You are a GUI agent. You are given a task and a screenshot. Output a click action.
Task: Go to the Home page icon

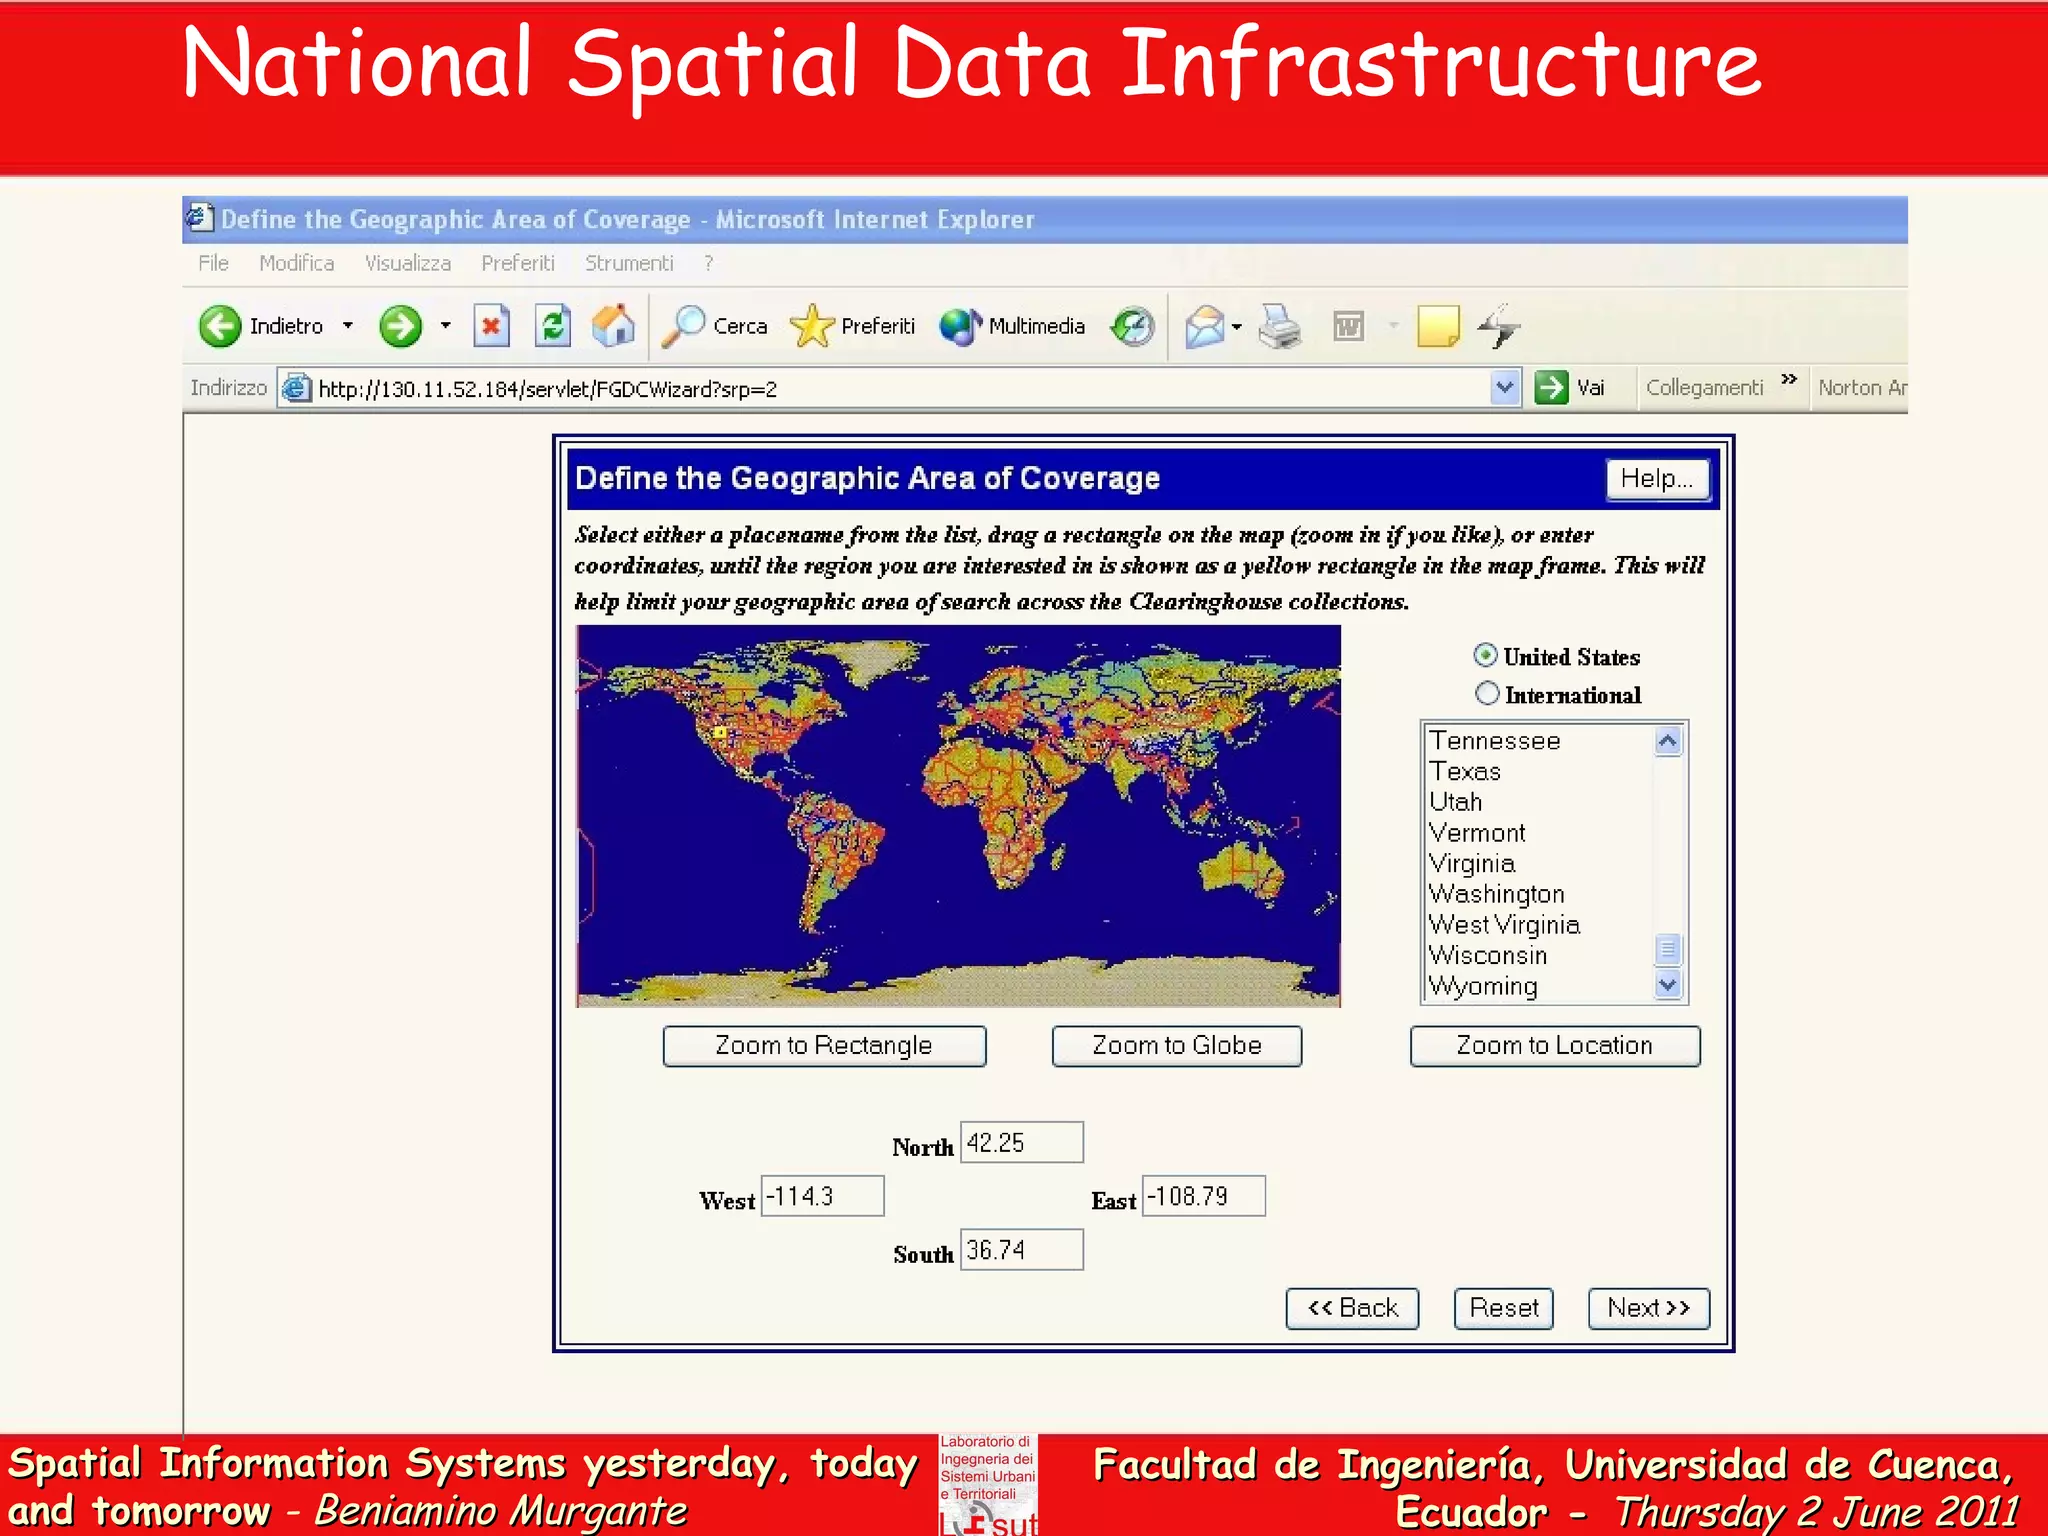tap(613, 326)
